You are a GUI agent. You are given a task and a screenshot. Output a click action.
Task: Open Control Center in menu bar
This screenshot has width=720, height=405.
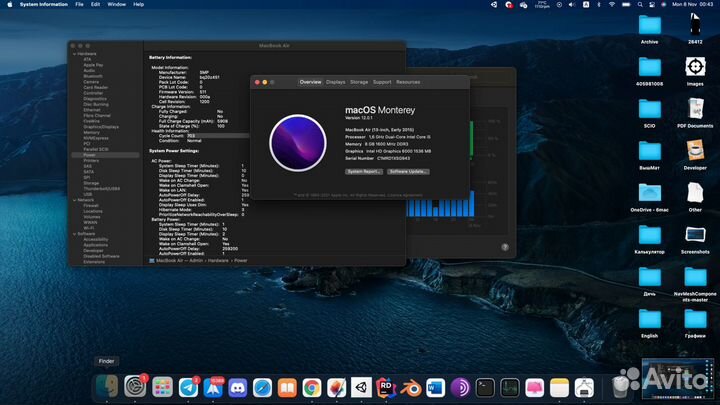tap(652, 5)
